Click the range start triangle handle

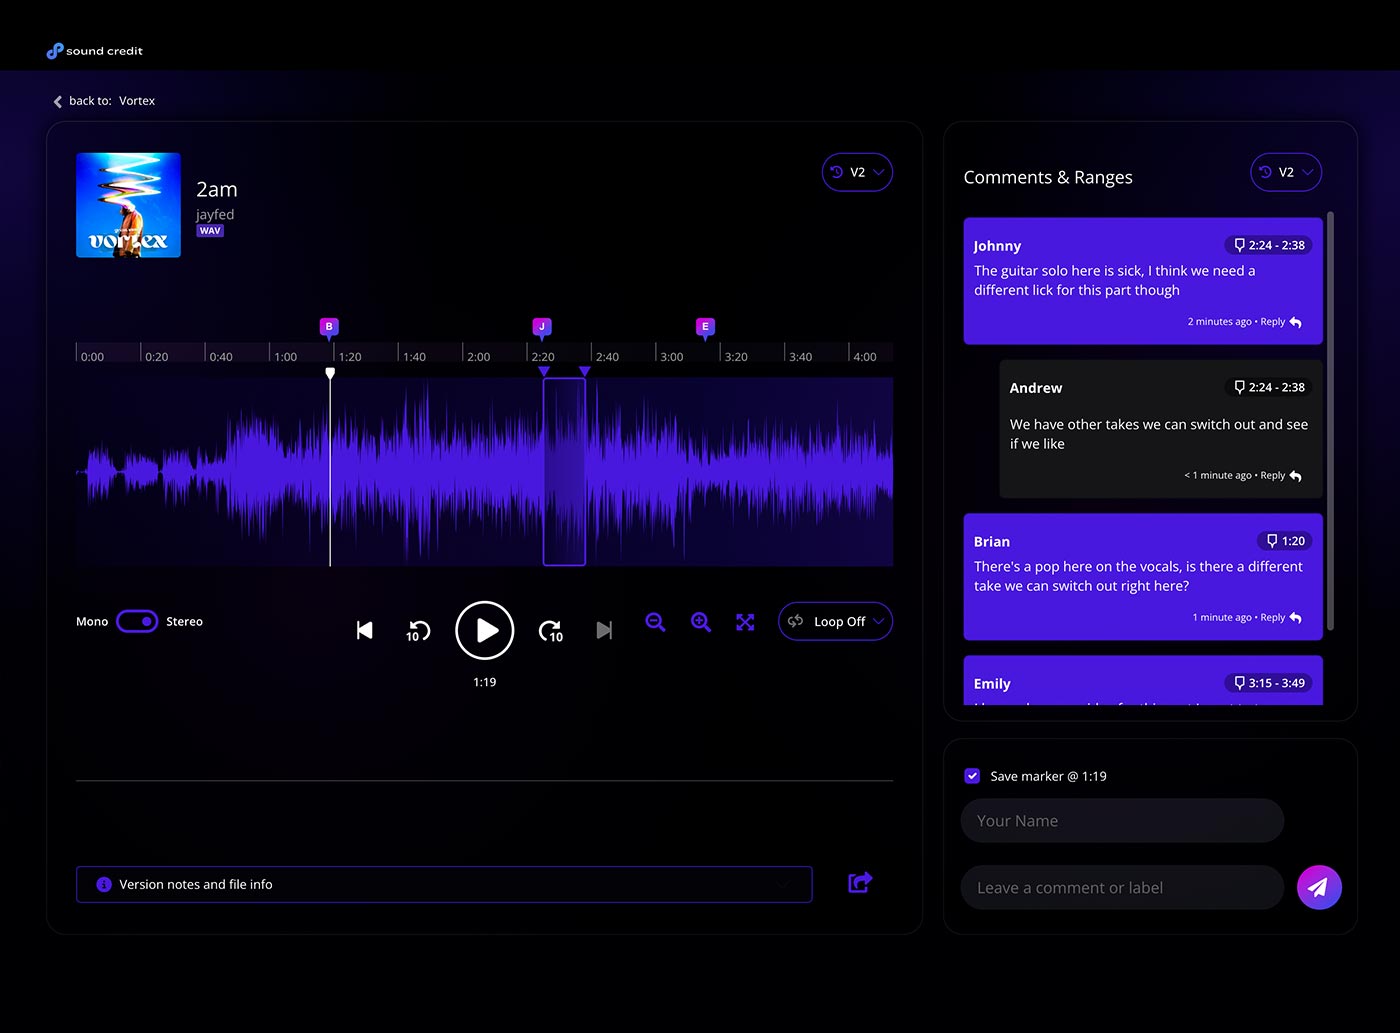coord(544,371)
